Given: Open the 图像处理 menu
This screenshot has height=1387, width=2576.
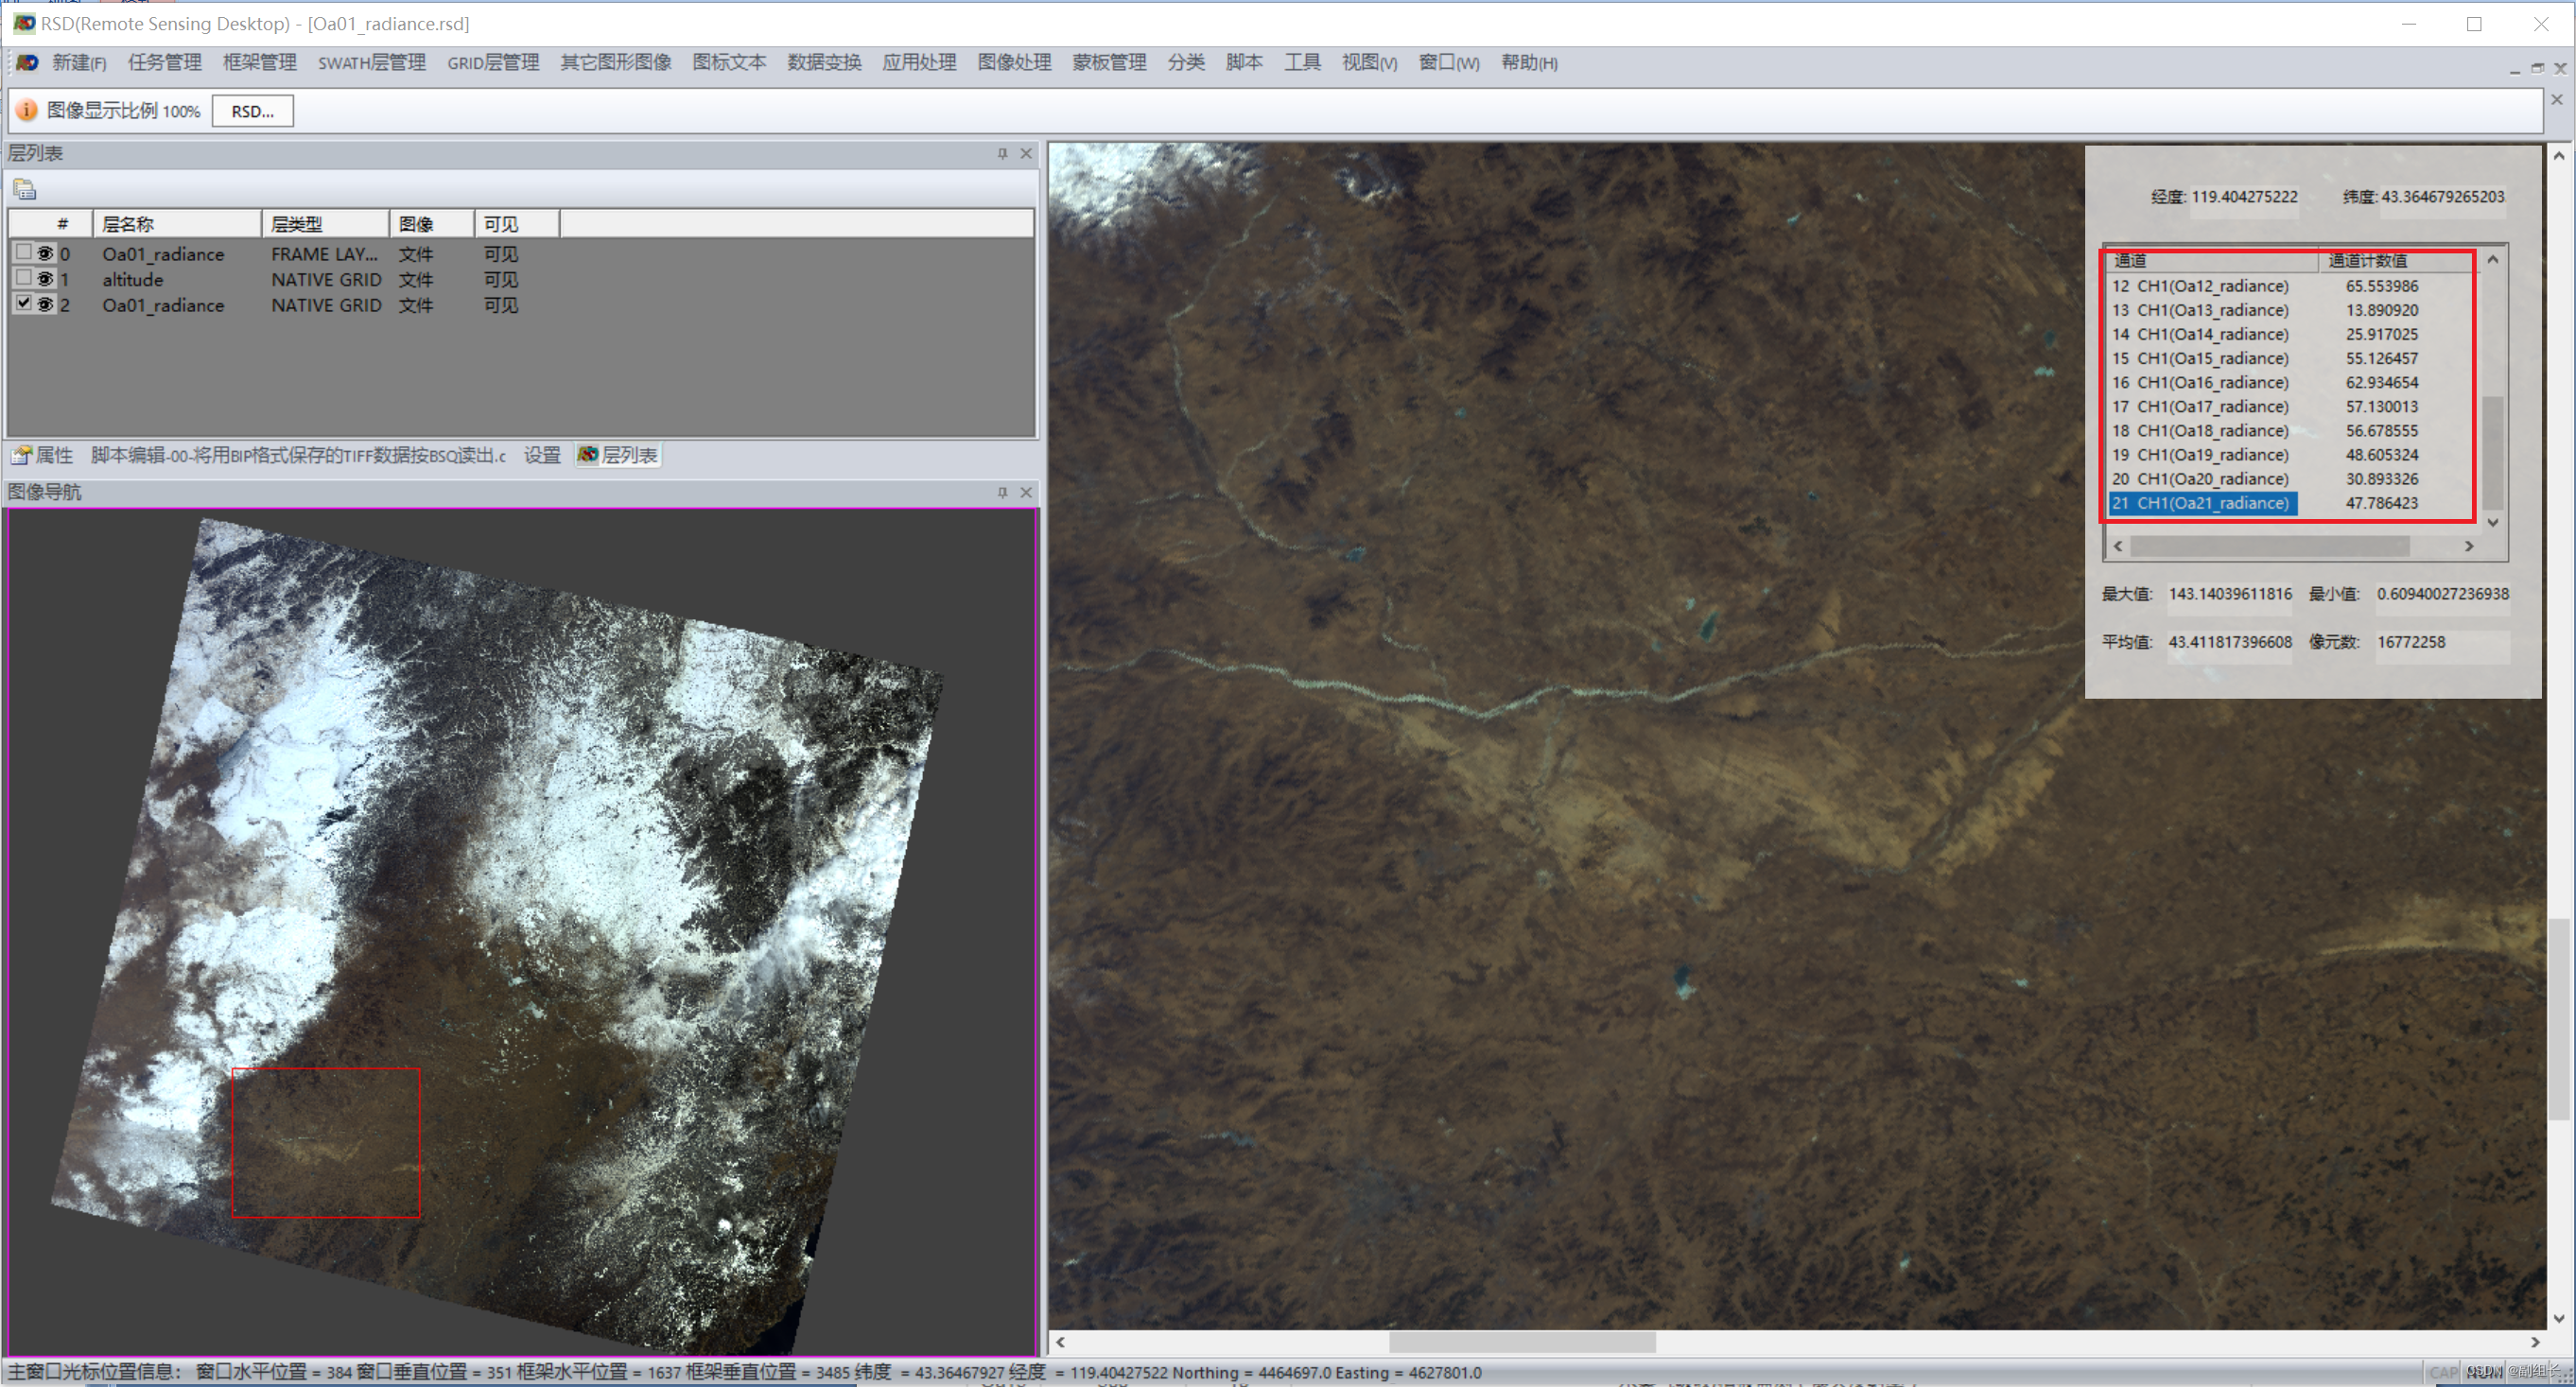Looking at the screenshot, I should pos(1014,63).
